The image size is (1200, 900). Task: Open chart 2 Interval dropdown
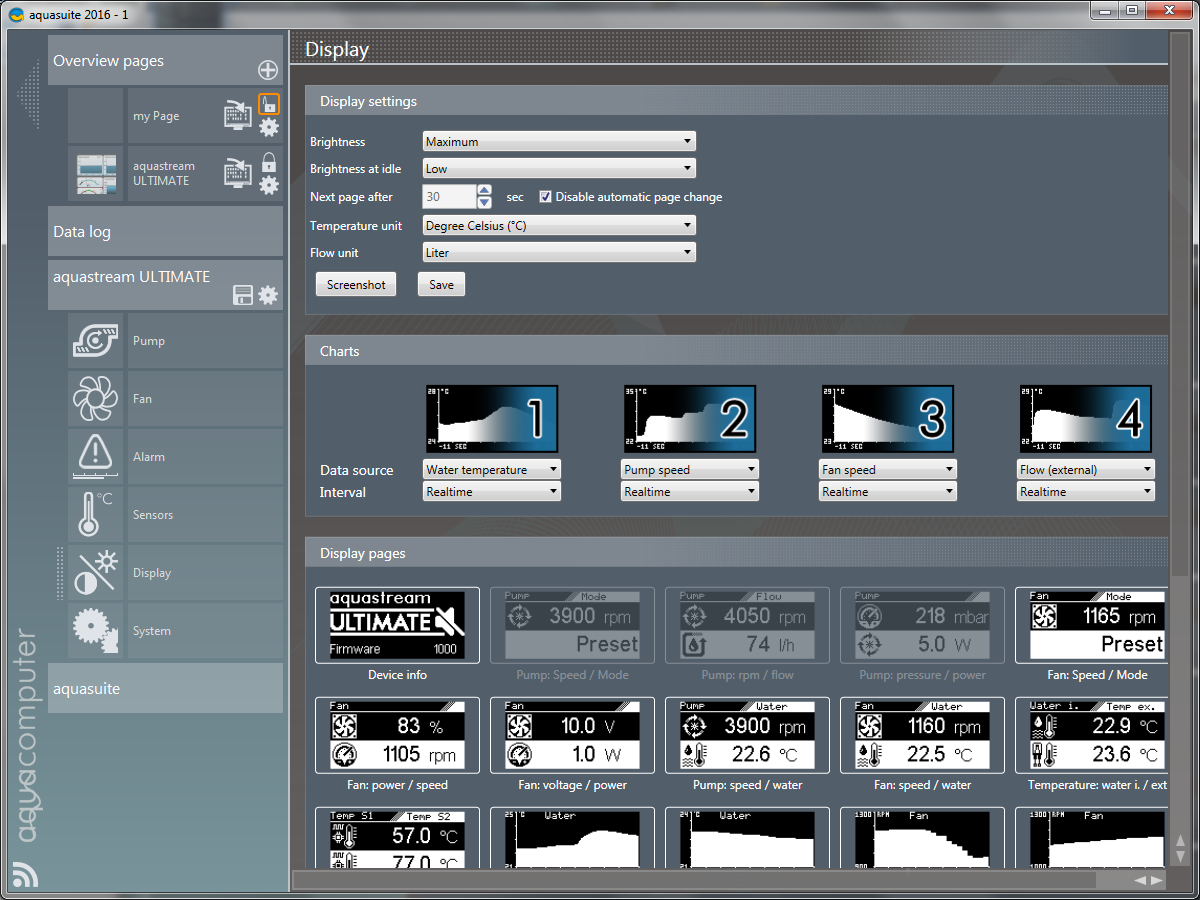[690, 492]
